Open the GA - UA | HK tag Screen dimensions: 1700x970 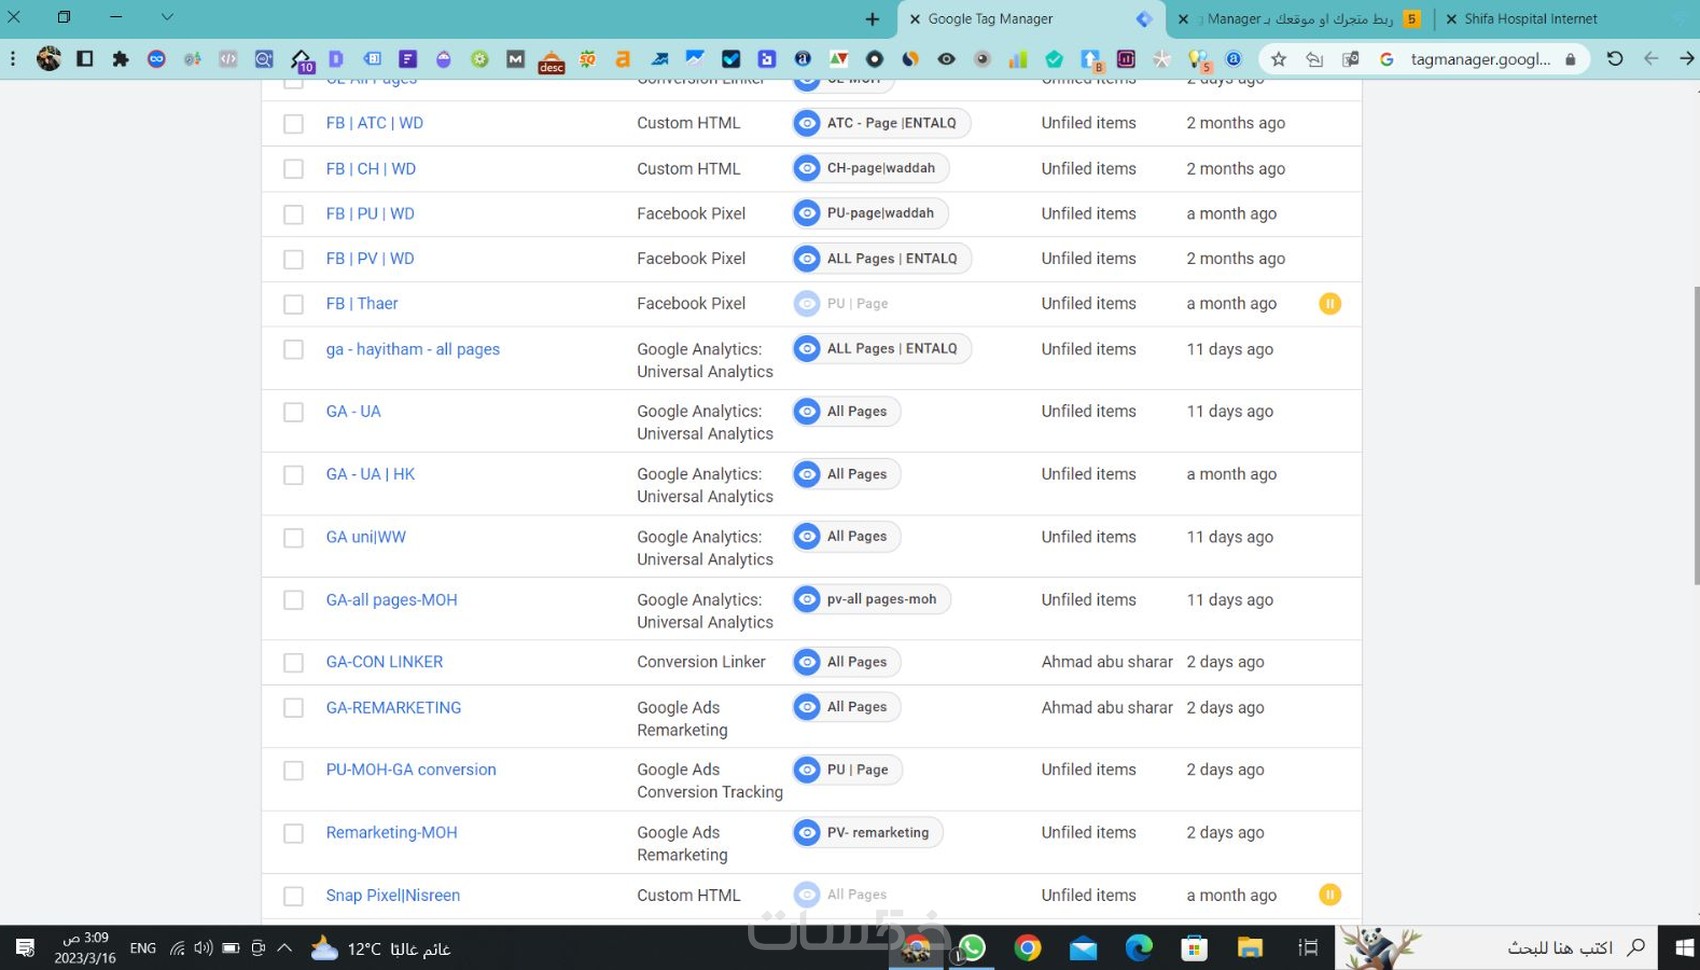[x=370, y=474]
